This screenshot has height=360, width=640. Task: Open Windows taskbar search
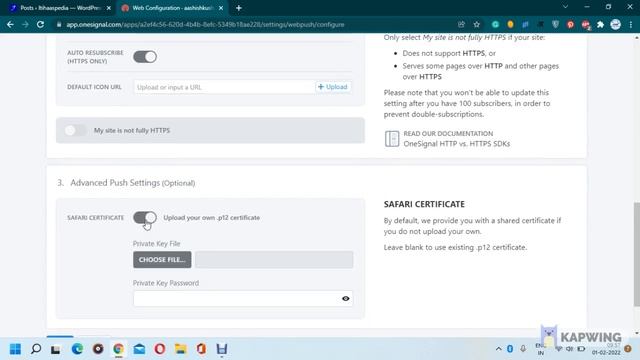point(36,349)
